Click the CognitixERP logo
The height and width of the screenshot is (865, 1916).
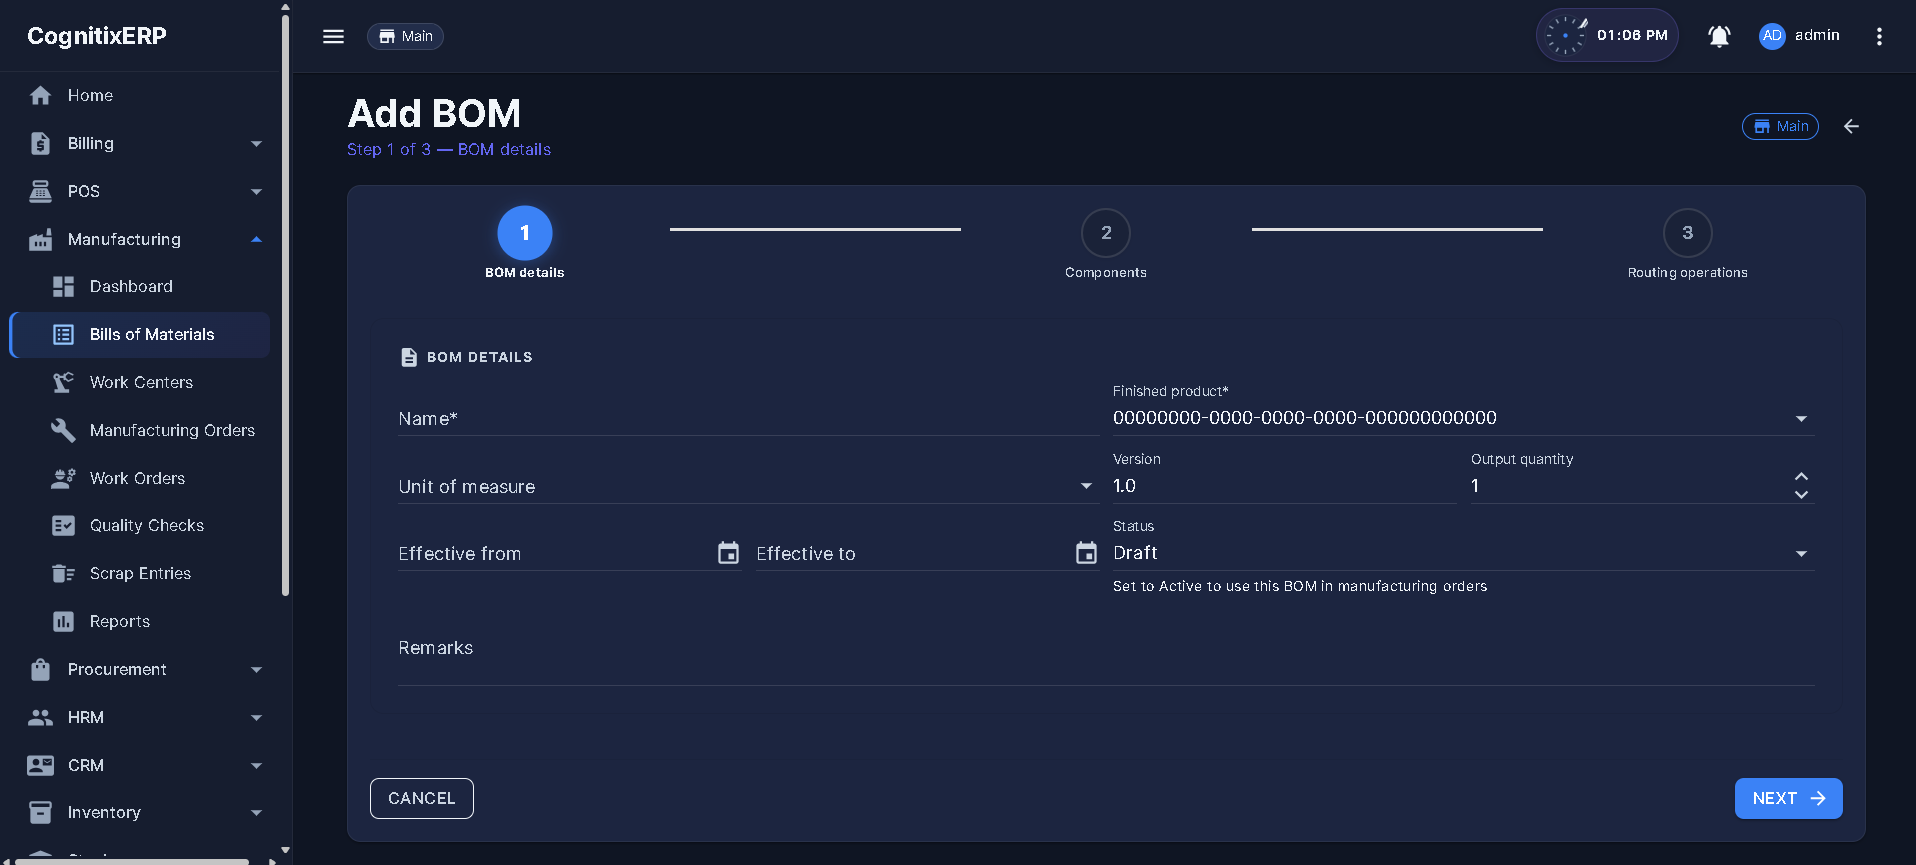[97, 36]
